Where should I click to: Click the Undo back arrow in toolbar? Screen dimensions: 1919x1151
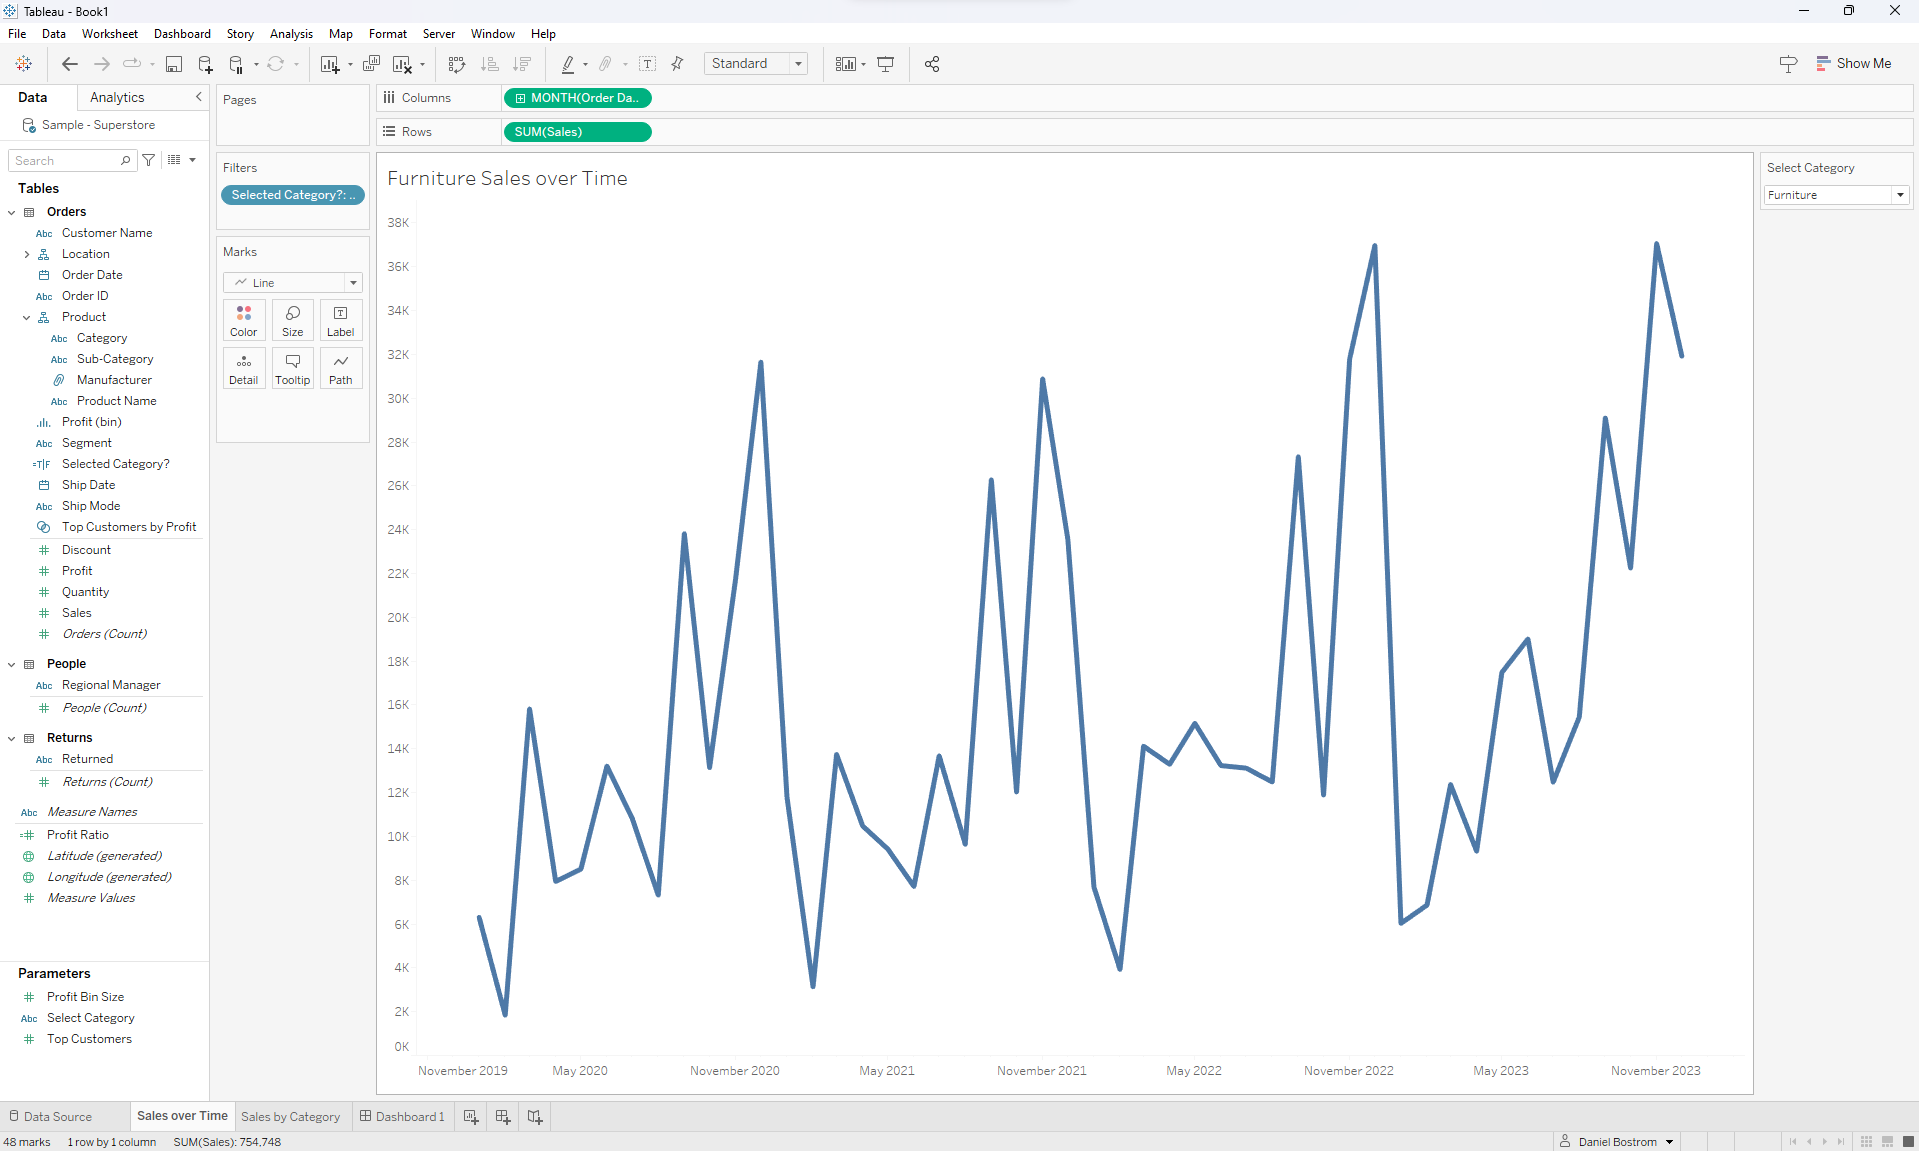69,64
